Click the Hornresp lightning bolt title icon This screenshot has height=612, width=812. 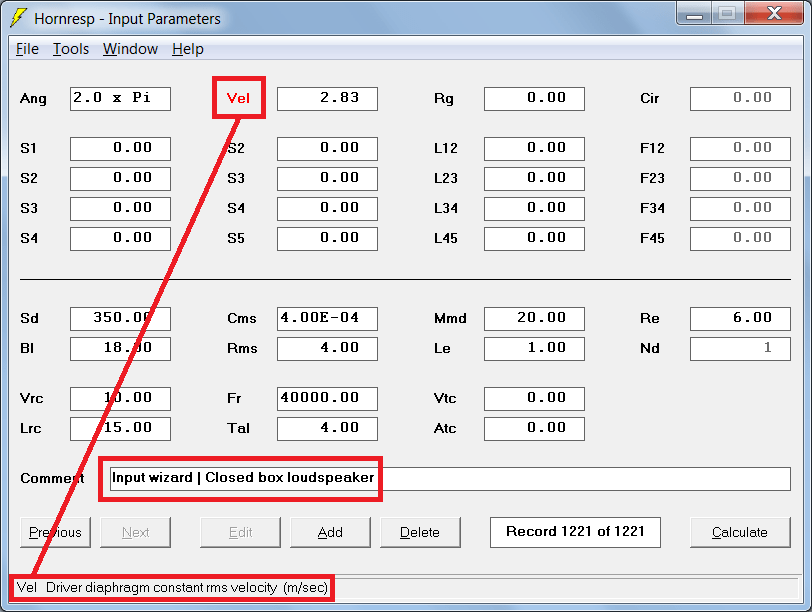18,18
